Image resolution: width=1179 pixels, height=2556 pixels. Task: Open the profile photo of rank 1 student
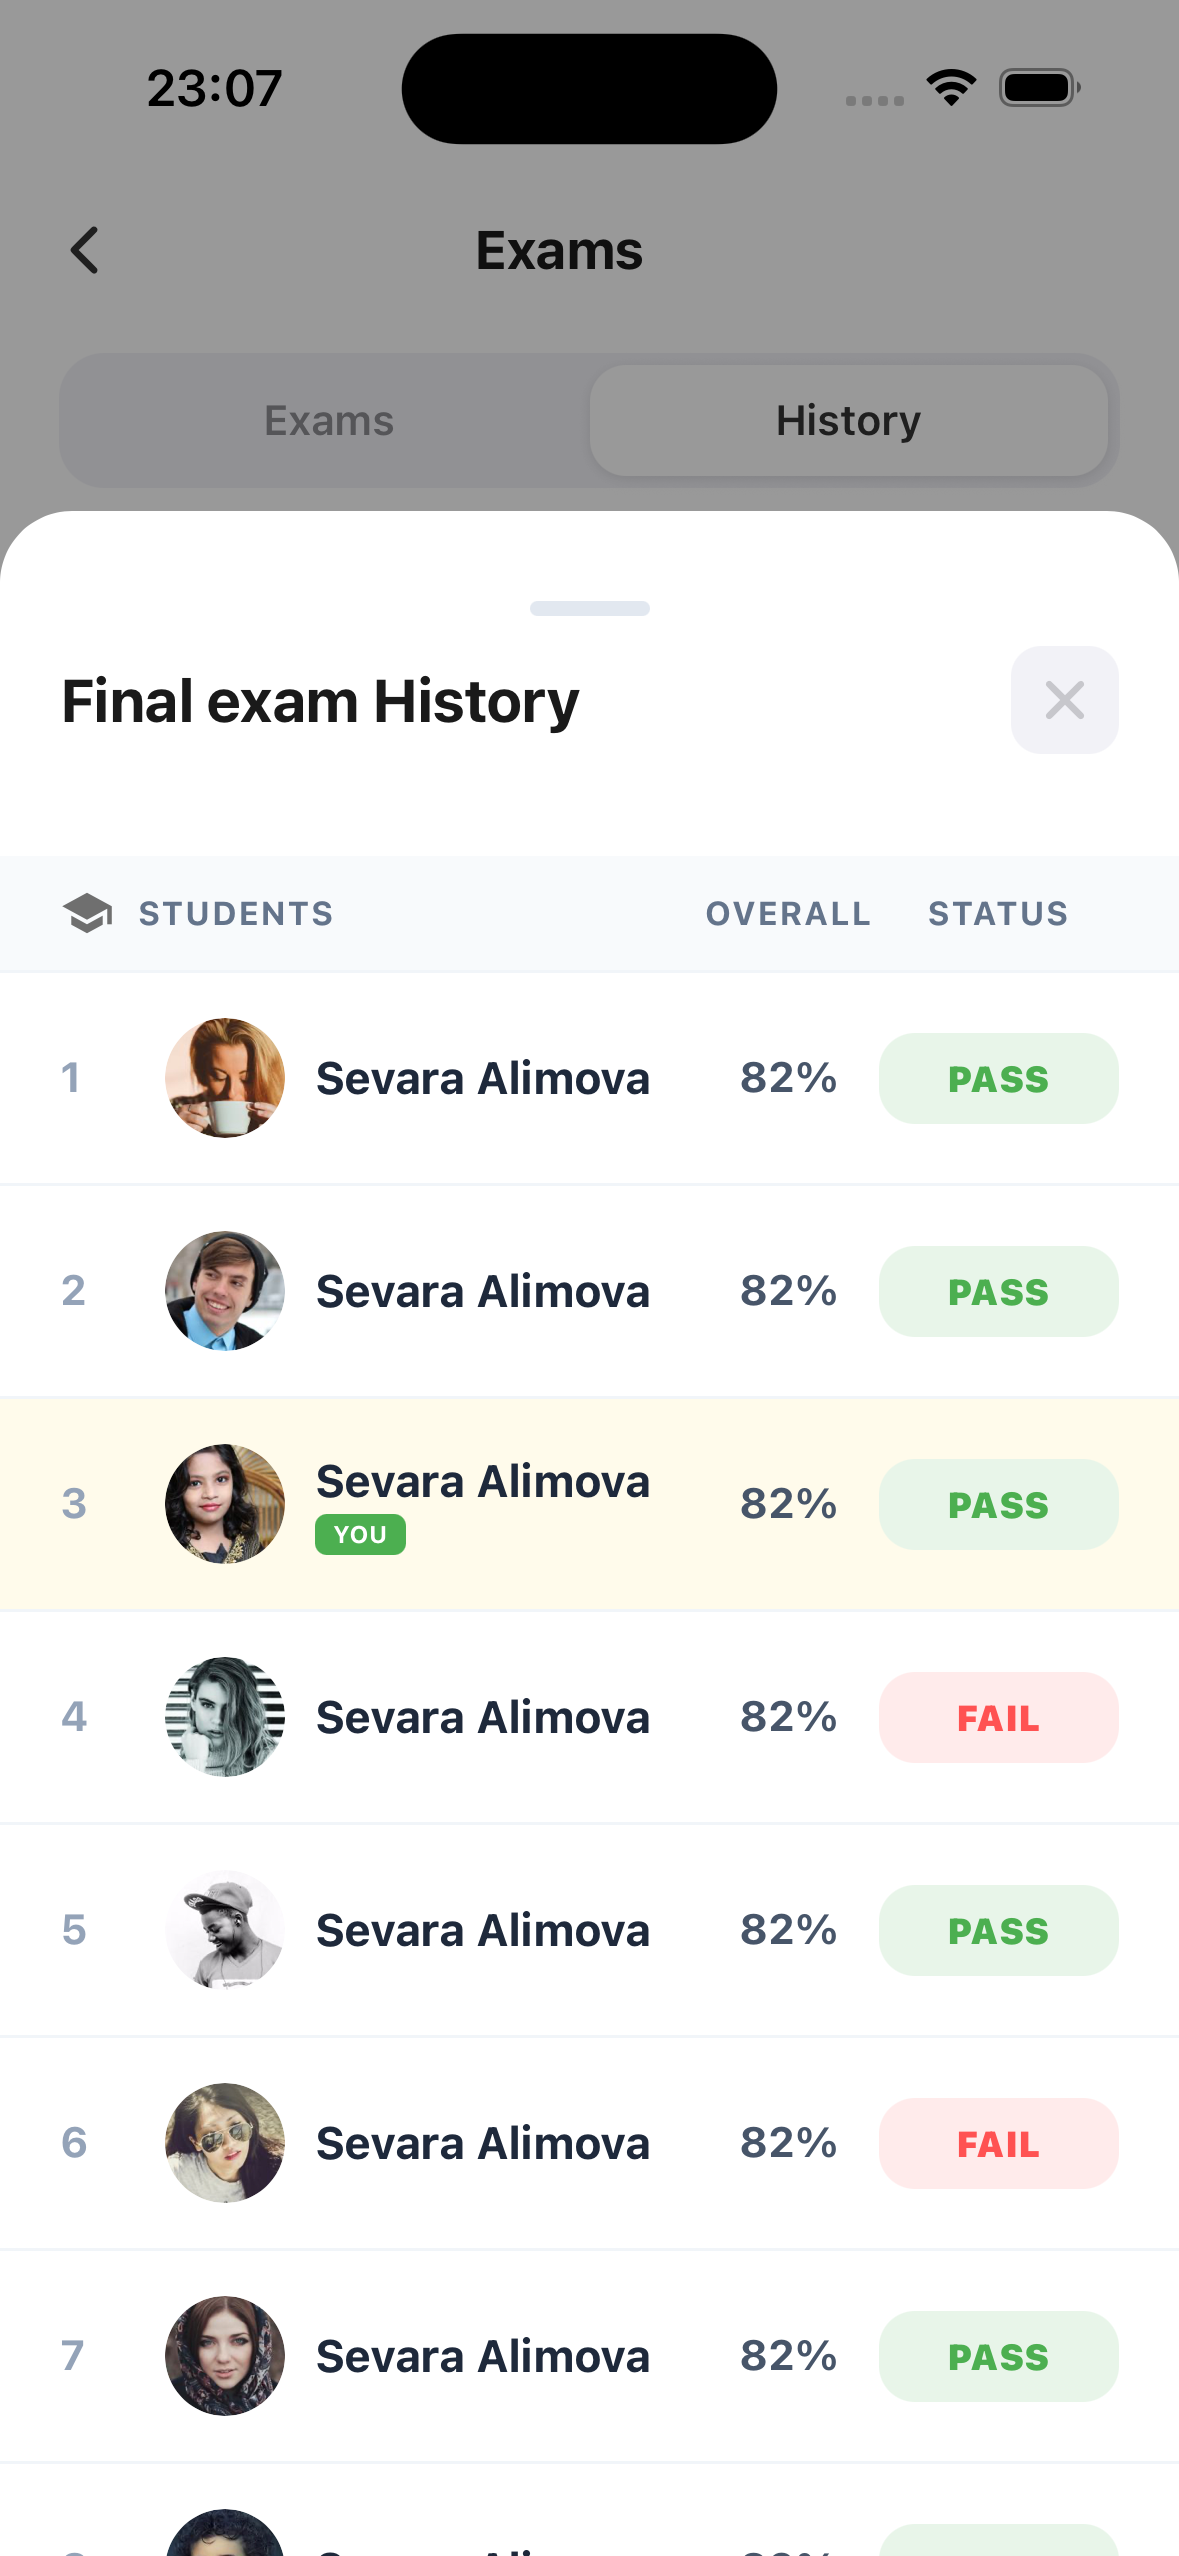224,1078
